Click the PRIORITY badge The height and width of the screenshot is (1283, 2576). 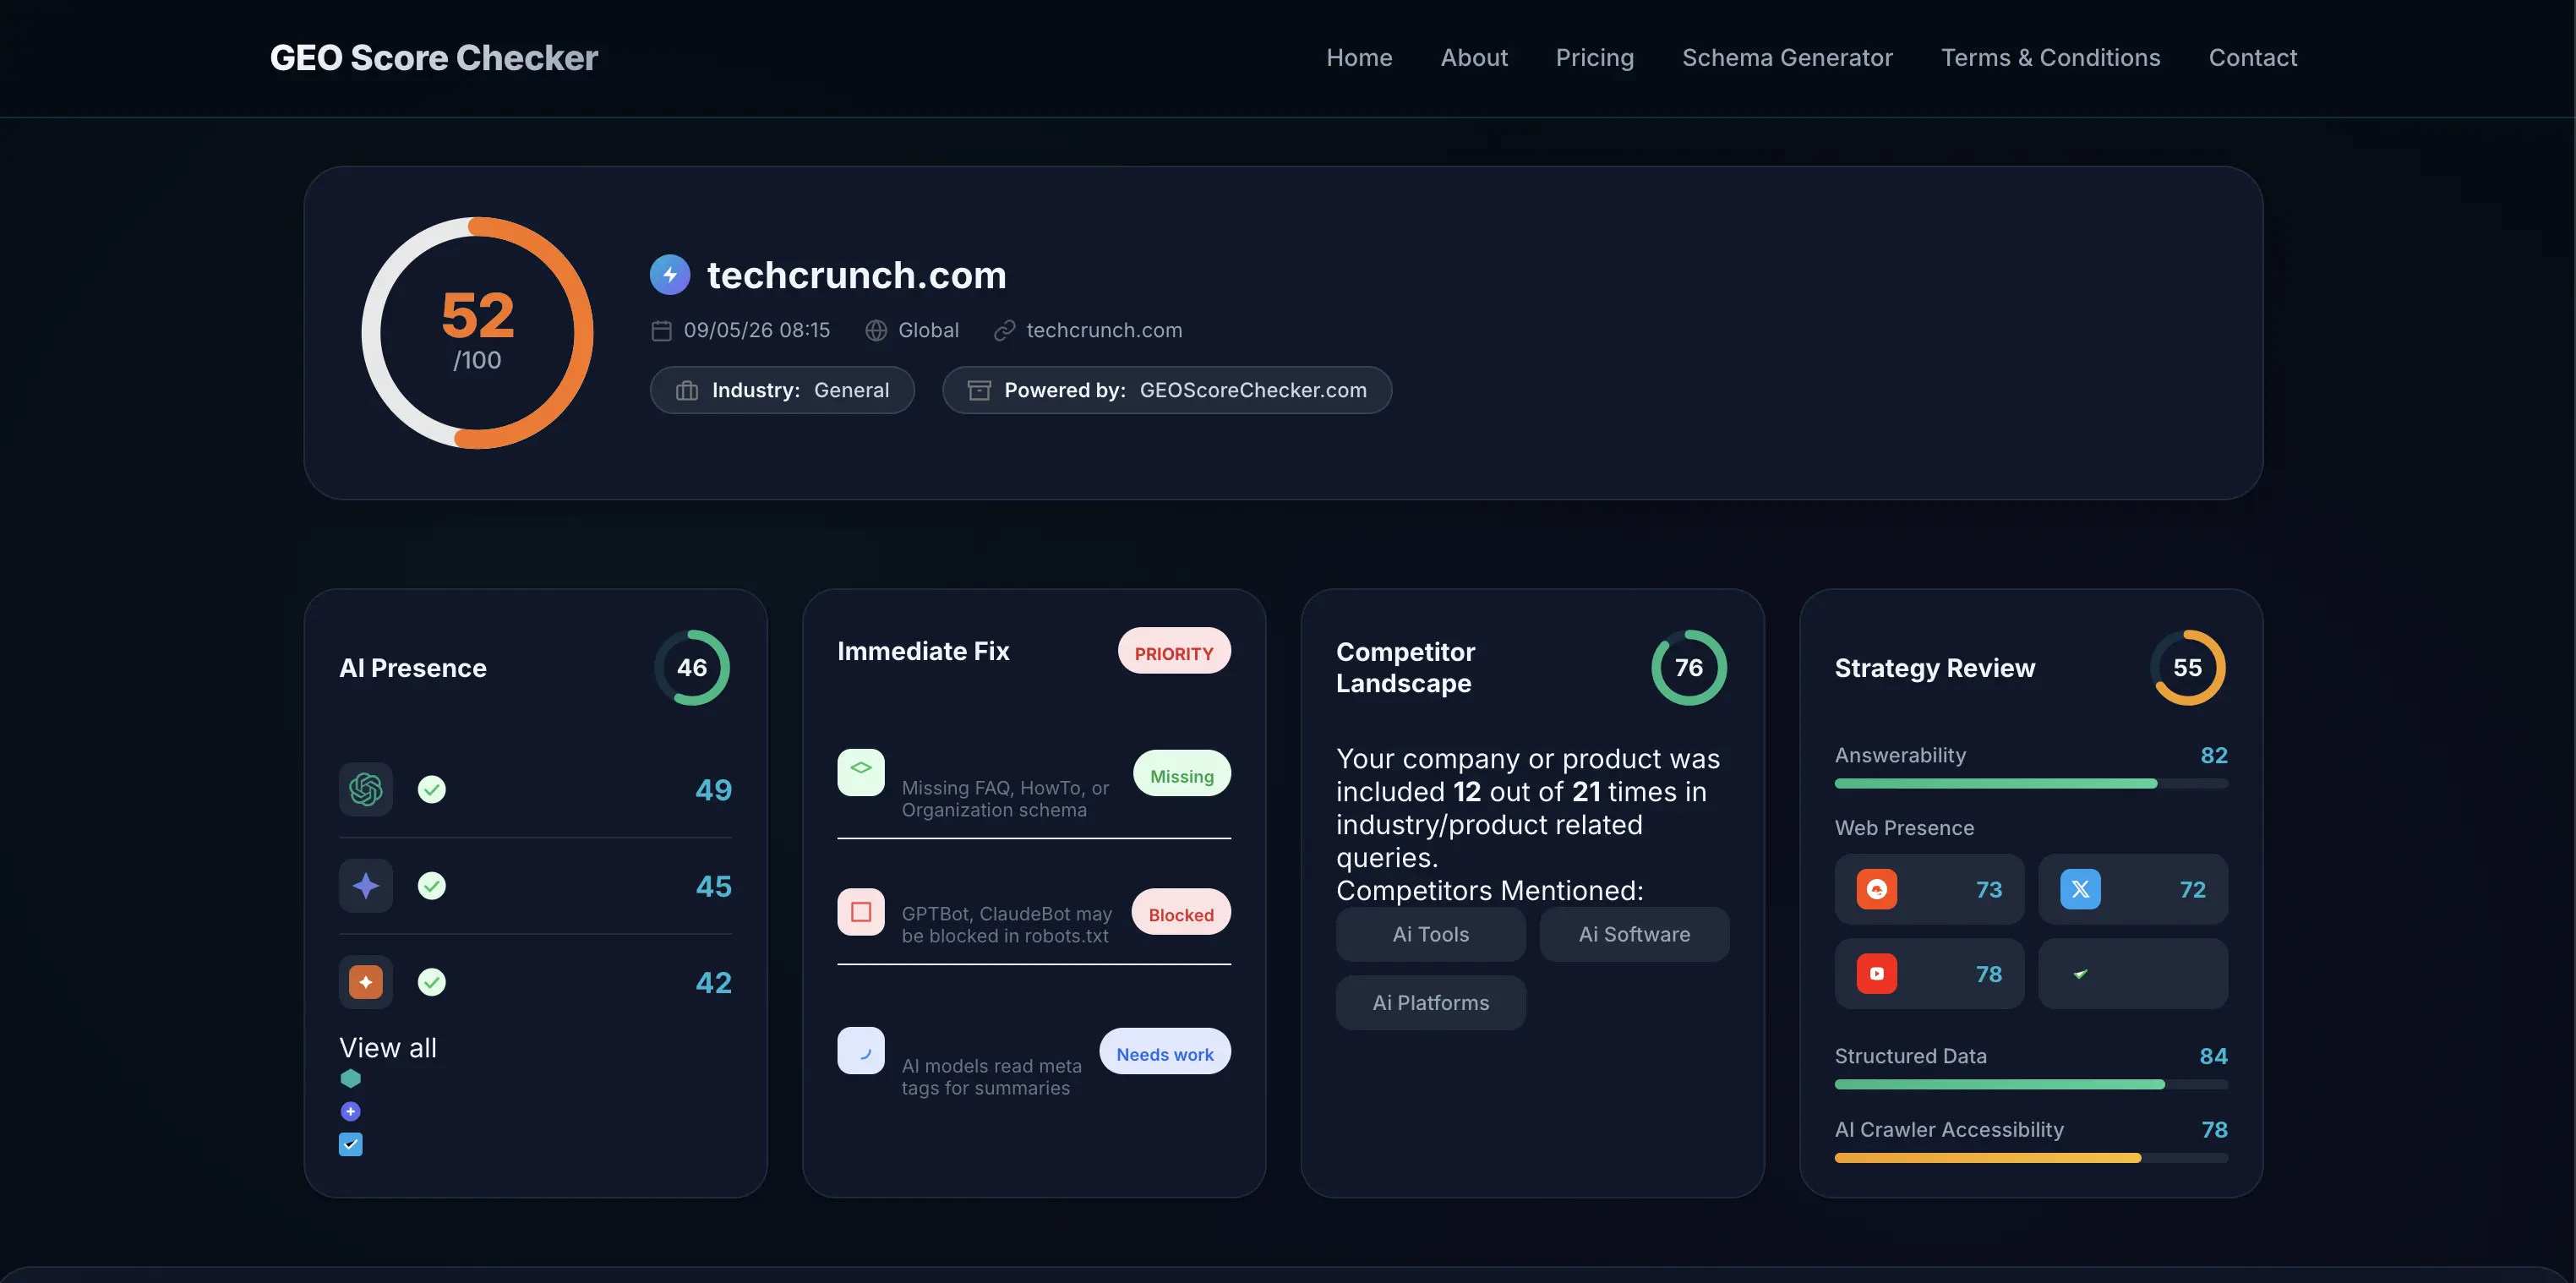1174,652
